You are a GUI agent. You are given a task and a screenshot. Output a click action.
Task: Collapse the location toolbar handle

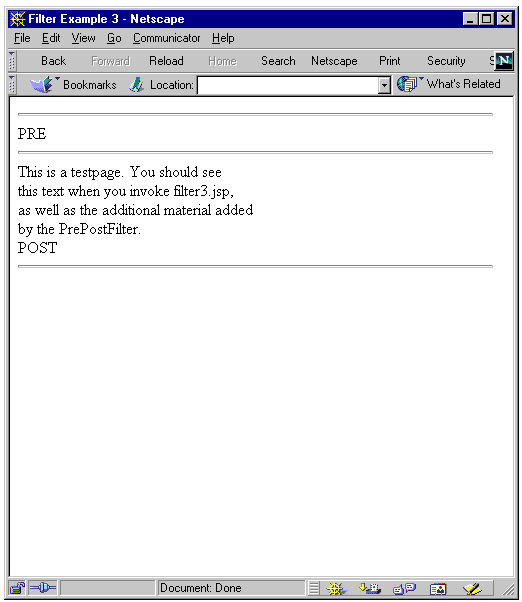point(12,84)
